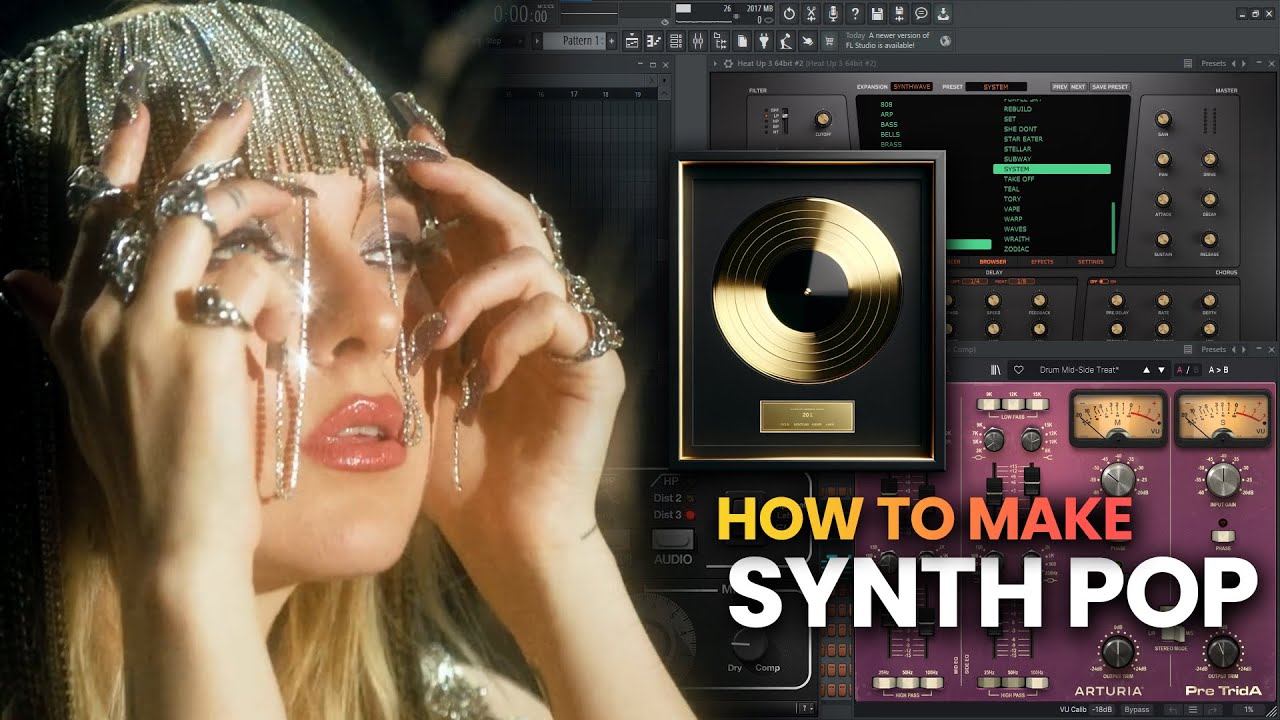Add a new pattern with plus button
1280x720 pixels.
612,41
